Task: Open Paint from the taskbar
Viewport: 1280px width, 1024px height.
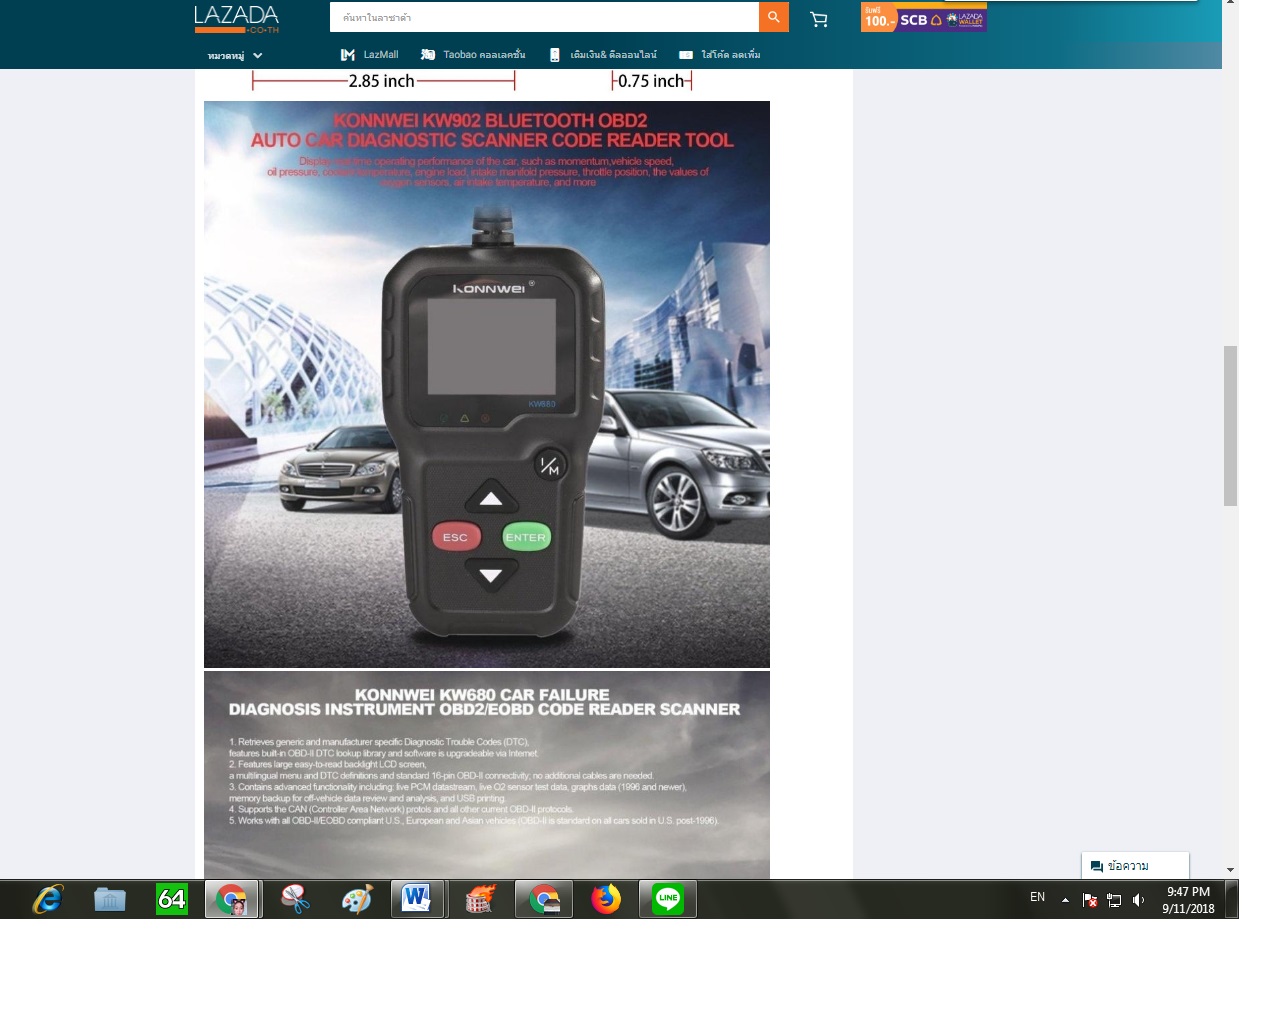Action: [x=357, y=899]
